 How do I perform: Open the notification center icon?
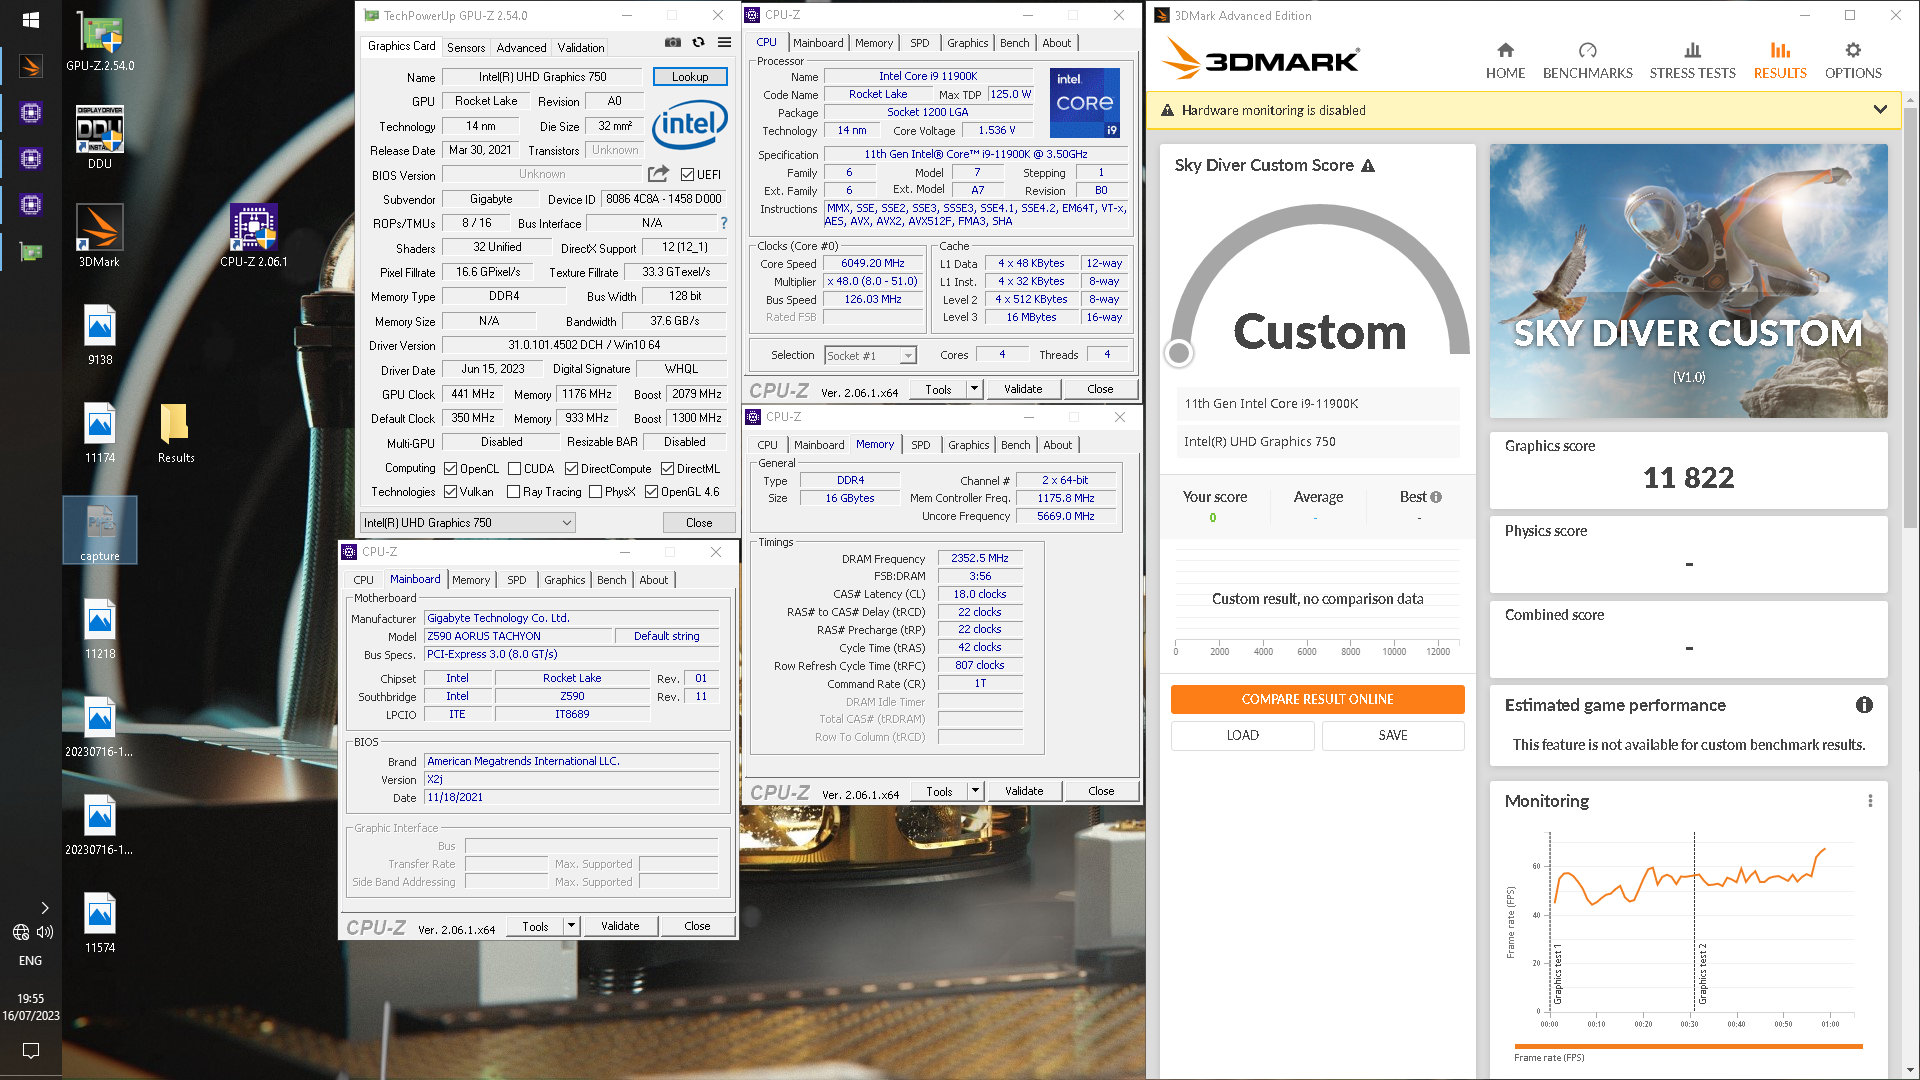tap(31, 1050)
